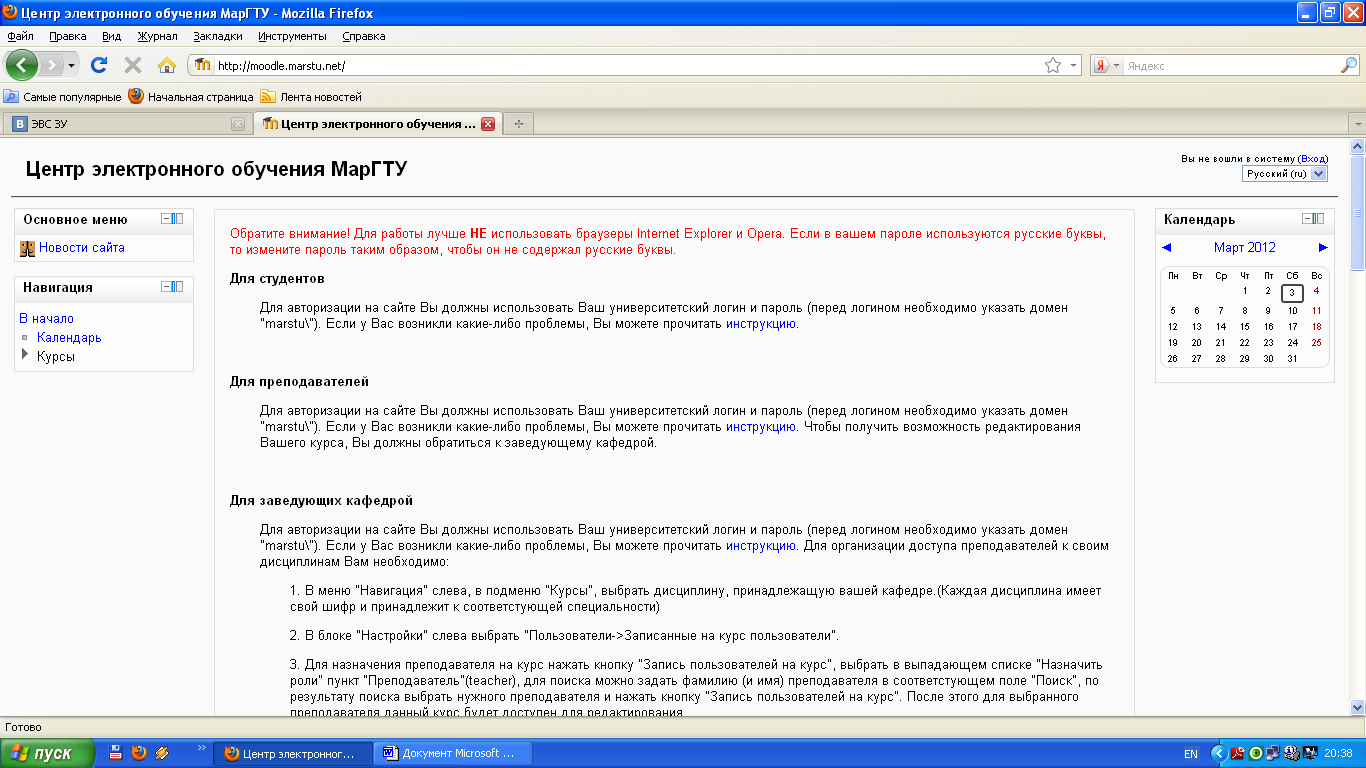1366x768 pixels.
Task: Open инструкцию link under Для студентов
Action: 761,324
